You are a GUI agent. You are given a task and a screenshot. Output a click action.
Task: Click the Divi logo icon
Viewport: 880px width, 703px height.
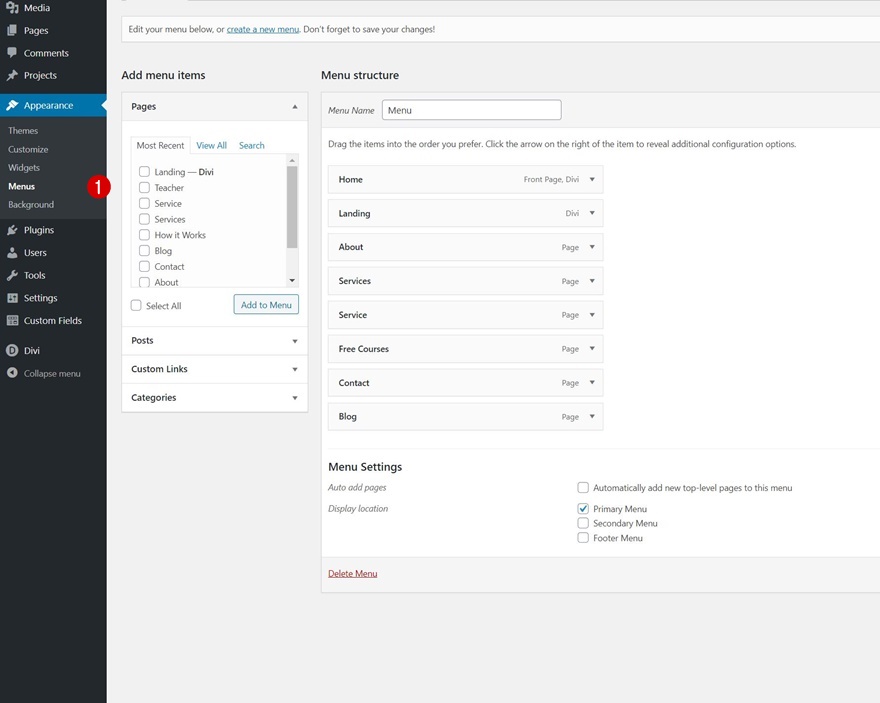[13, 351]
